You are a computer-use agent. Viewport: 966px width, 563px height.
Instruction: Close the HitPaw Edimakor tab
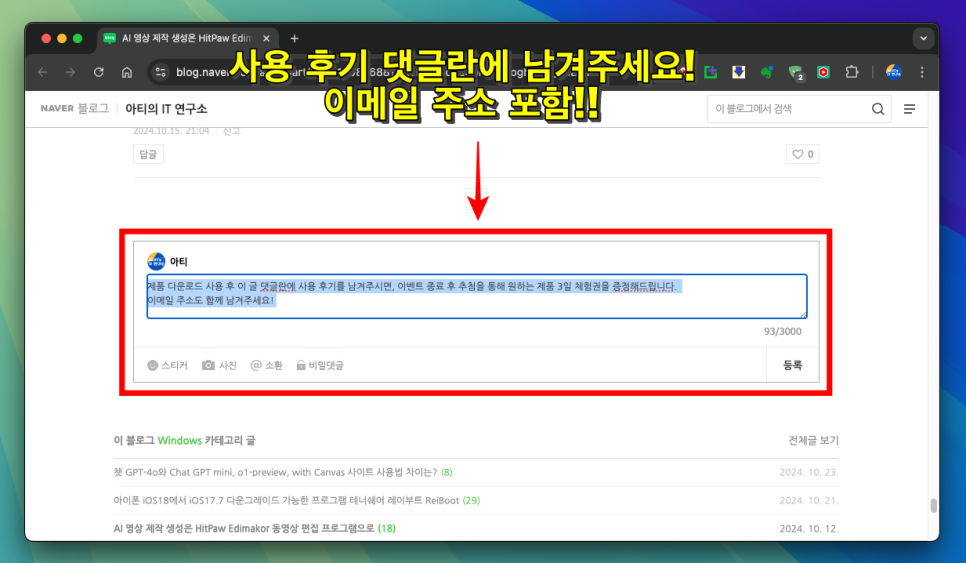[x=266, y=38]
